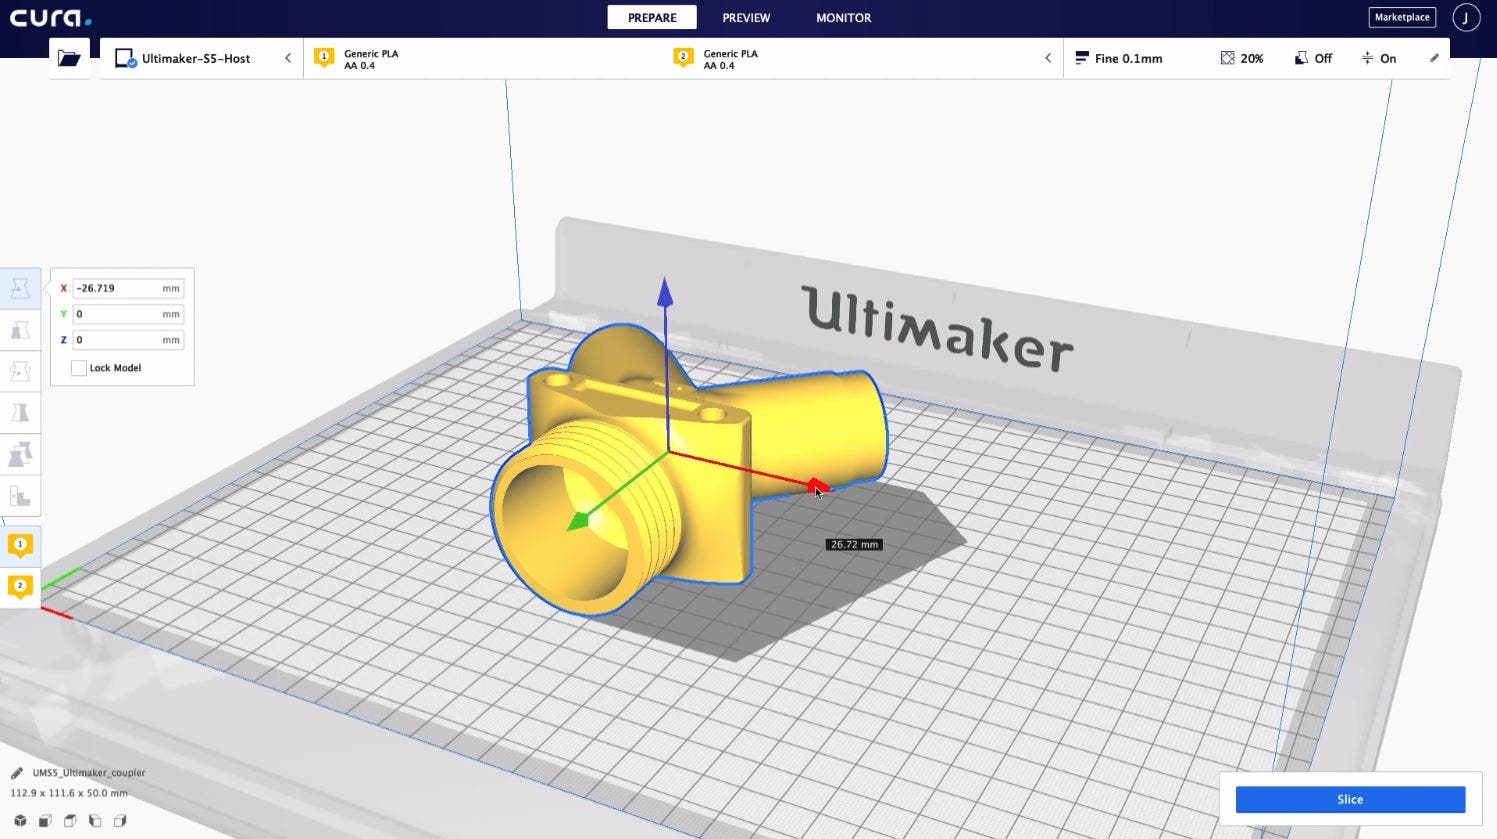Select the Scale tool in left toolbar
This screenshot has height=839, width=1497.
20,331
